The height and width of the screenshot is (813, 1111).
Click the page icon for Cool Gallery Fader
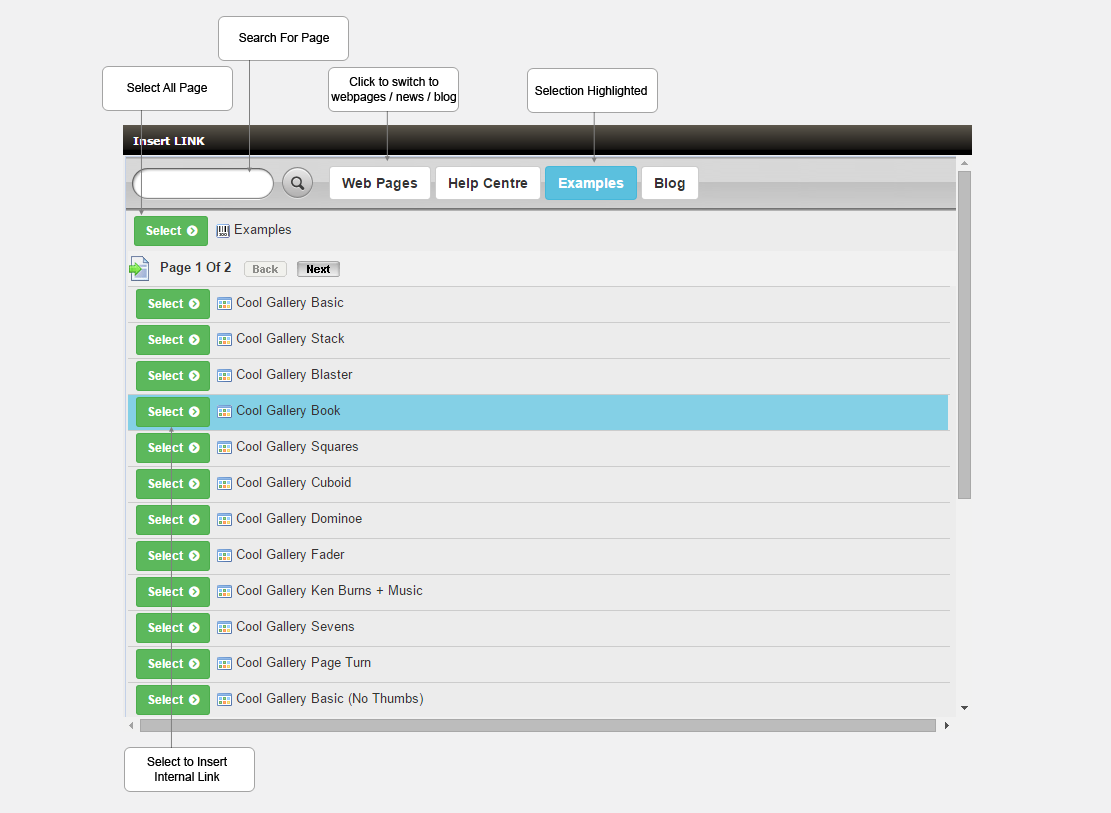pos(225,556)
